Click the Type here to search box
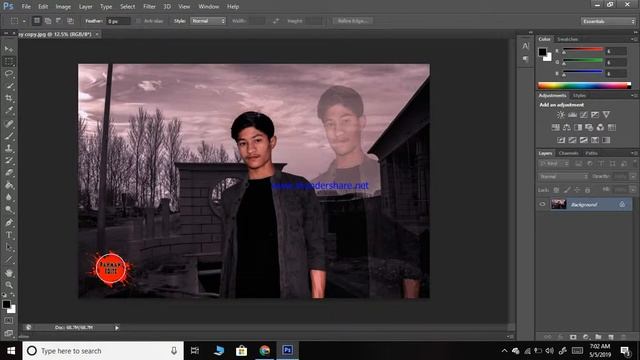This screenshot has height=360, width=640. tap(103, 351)
